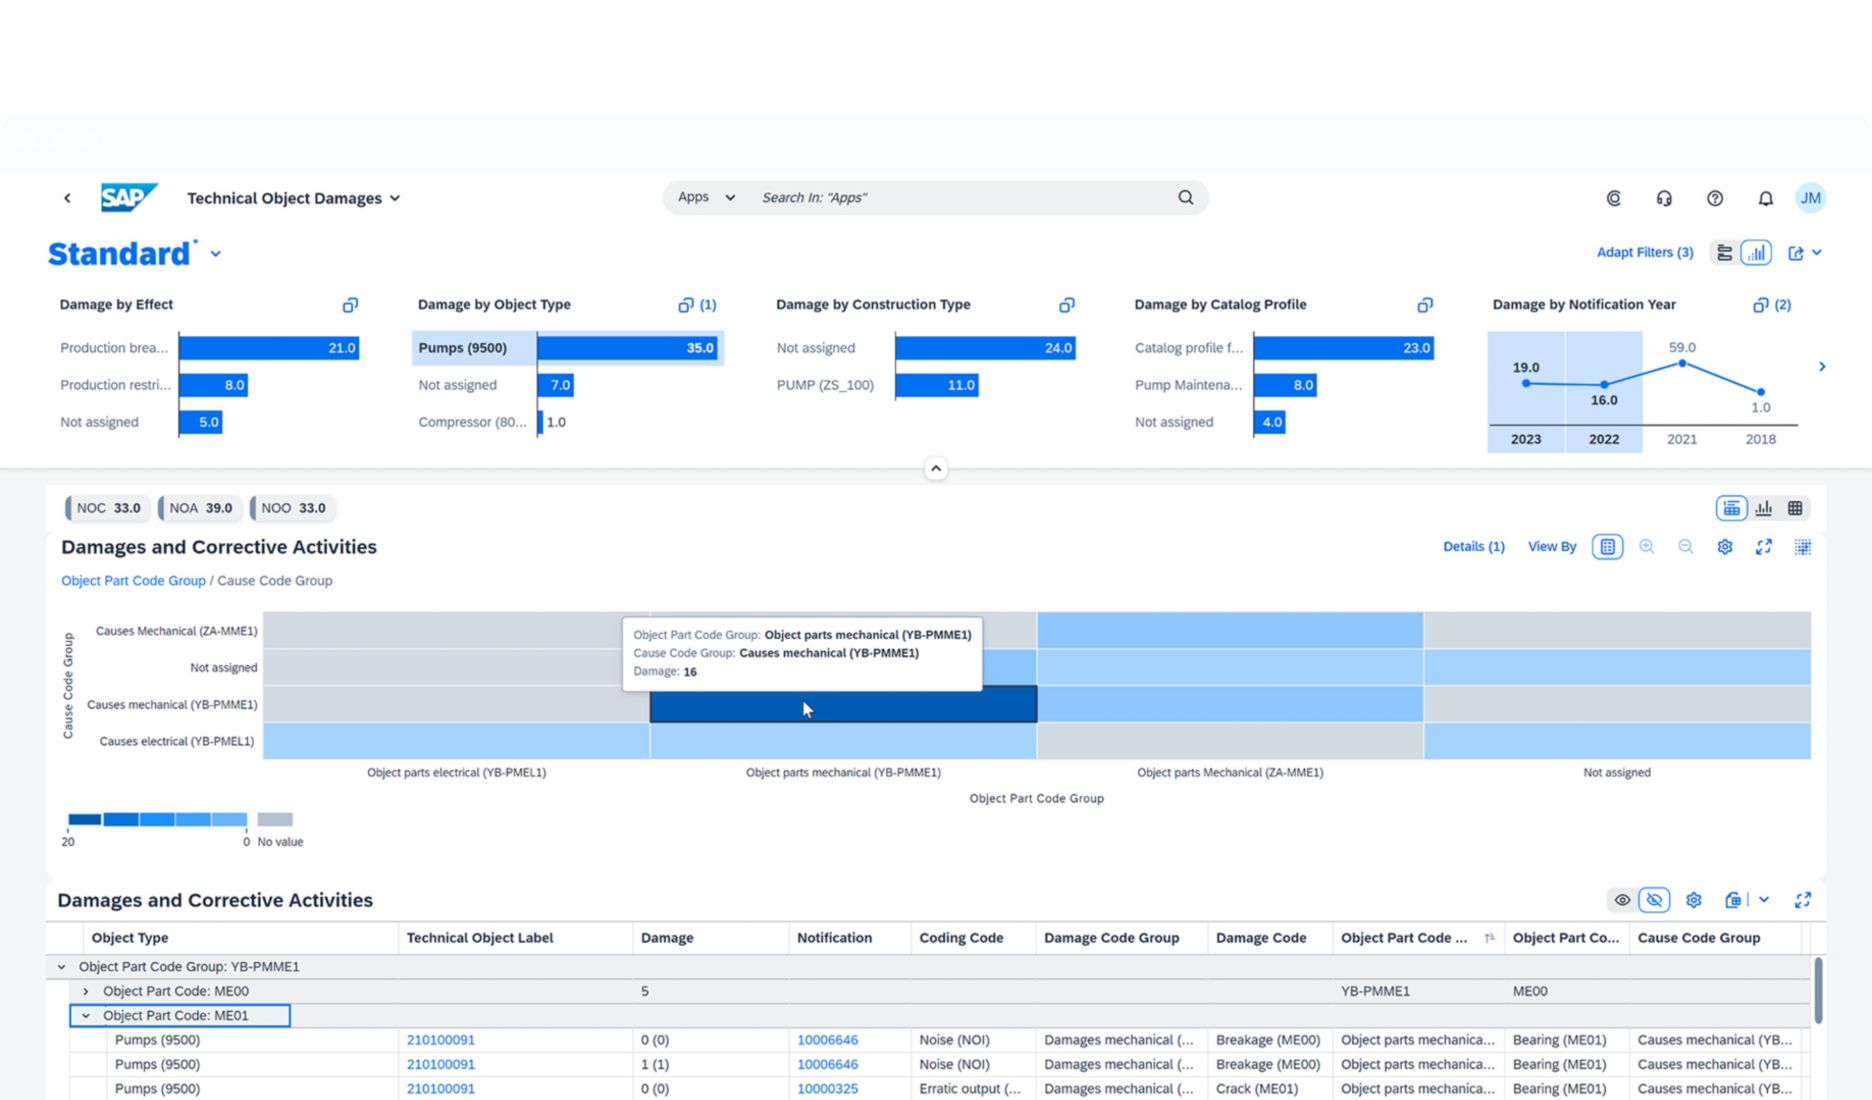
Task: Open the grid/table view of Damages activities
Action: tap(1795, 508)
